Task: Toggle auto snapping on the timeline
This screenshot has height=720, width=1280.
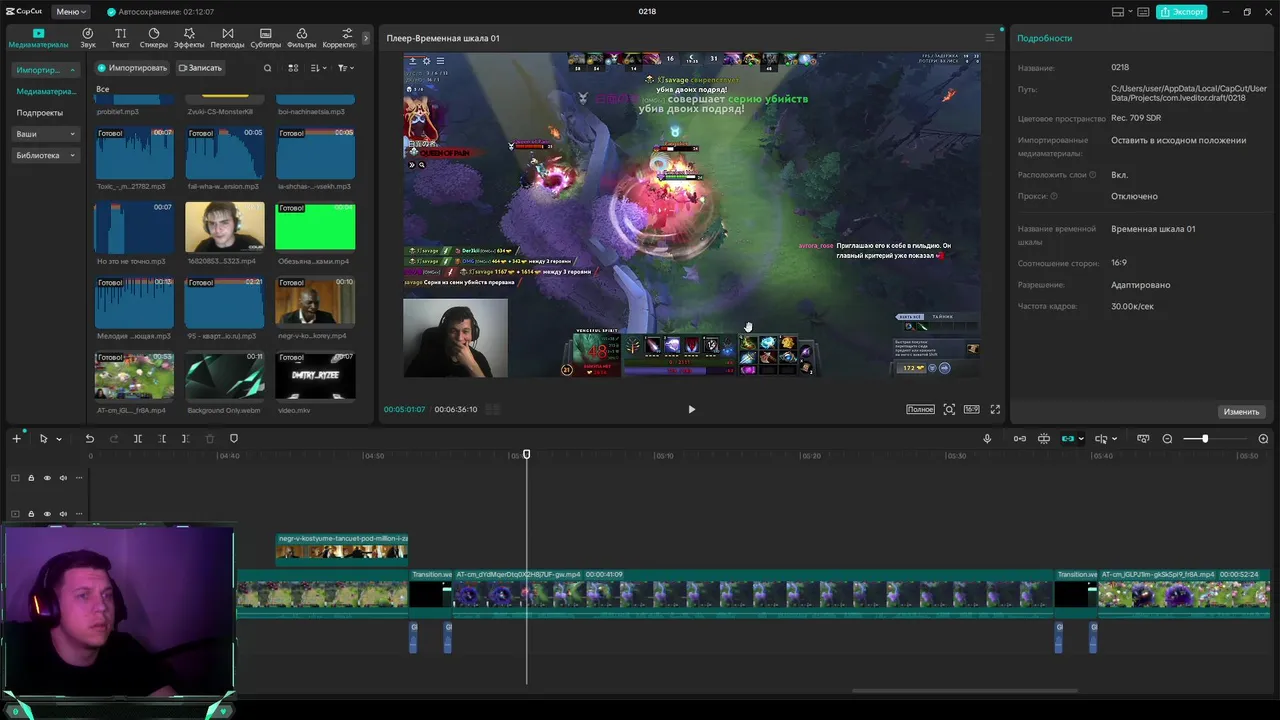Action: point(1044,439)
